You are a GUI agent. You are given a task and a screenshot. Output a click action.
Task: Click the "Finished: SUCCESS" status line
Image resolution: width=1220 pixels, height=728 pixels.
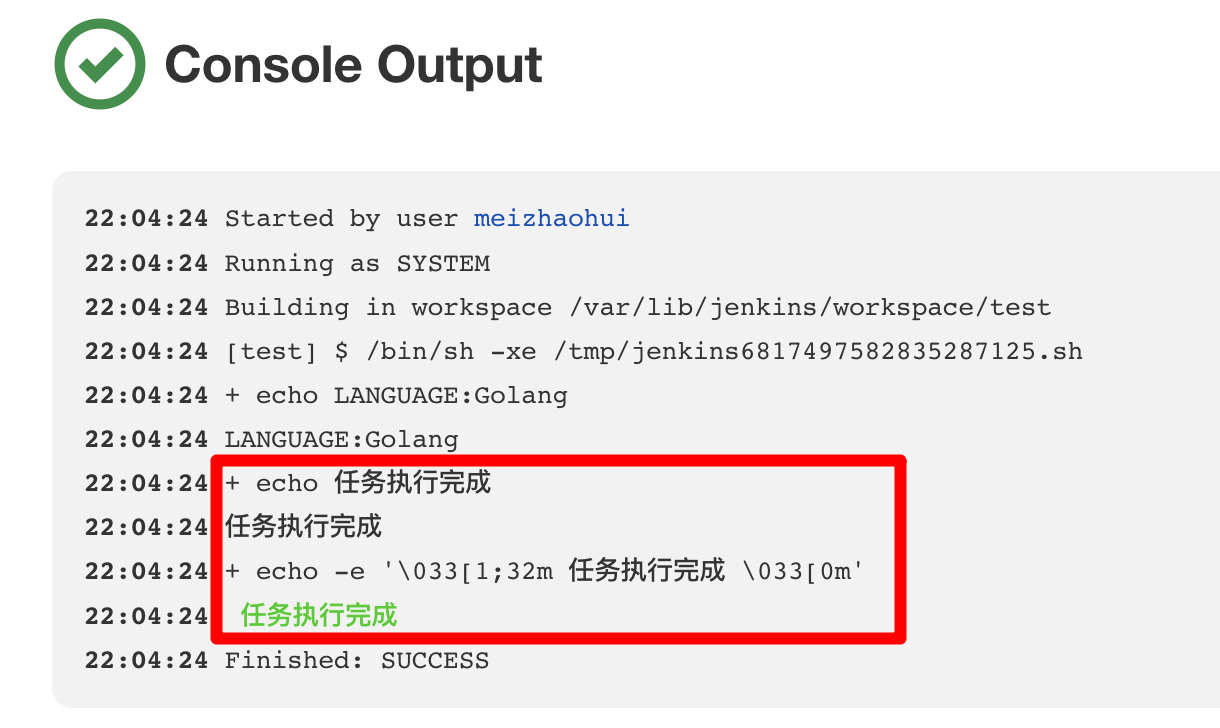[357, 661]
